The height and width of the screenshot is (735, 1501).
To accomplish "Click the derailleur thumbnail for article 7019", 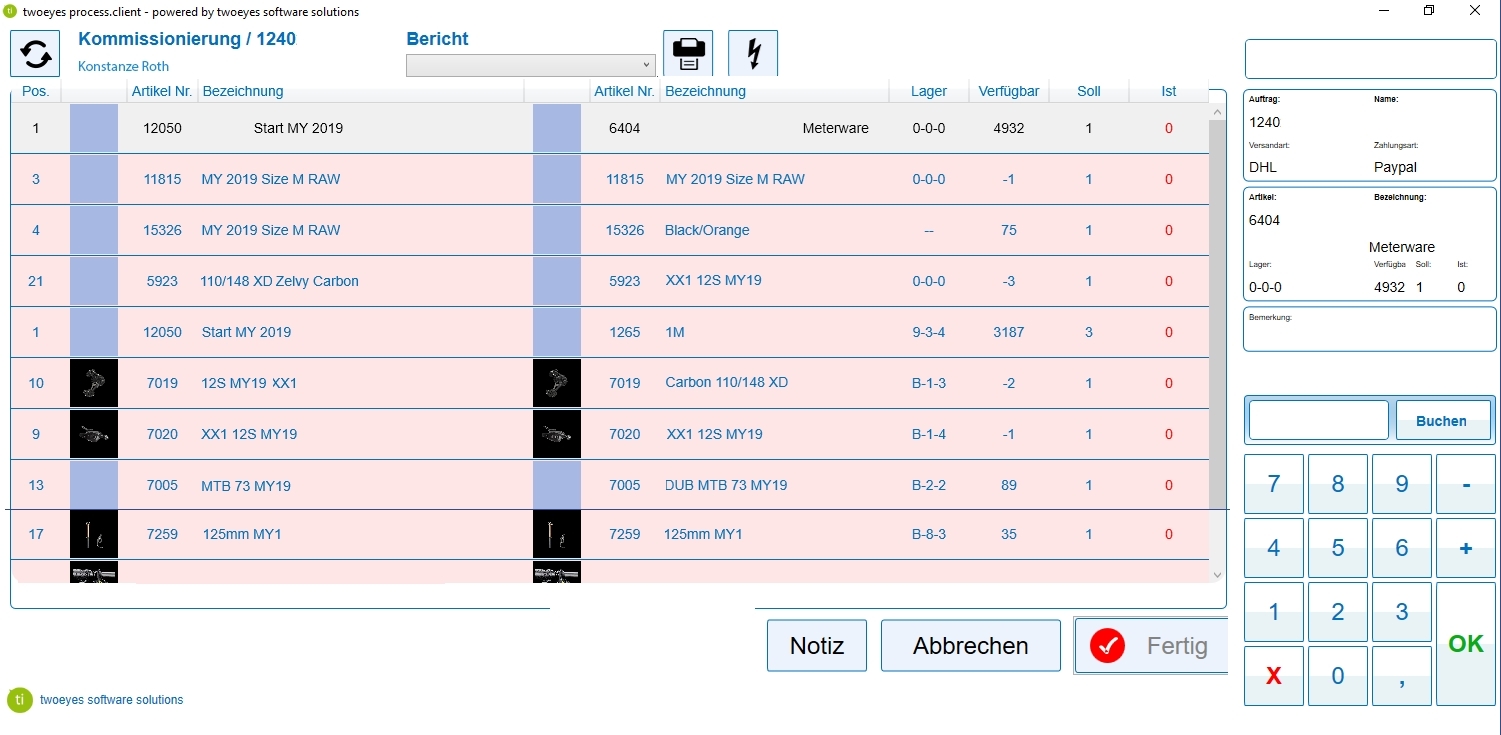I will pos(94,383).
